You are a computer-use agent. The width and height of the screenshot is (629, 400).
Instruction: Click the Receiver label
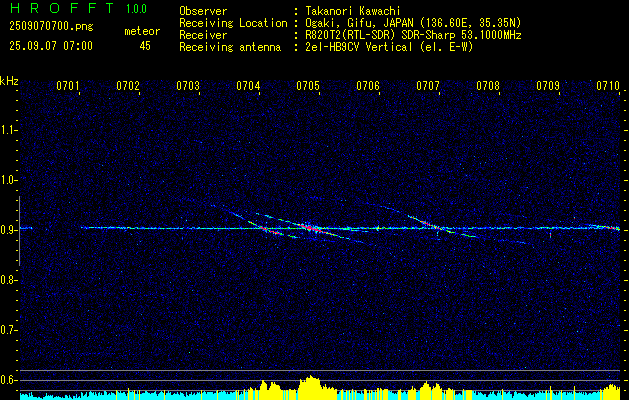pos(203,35)
